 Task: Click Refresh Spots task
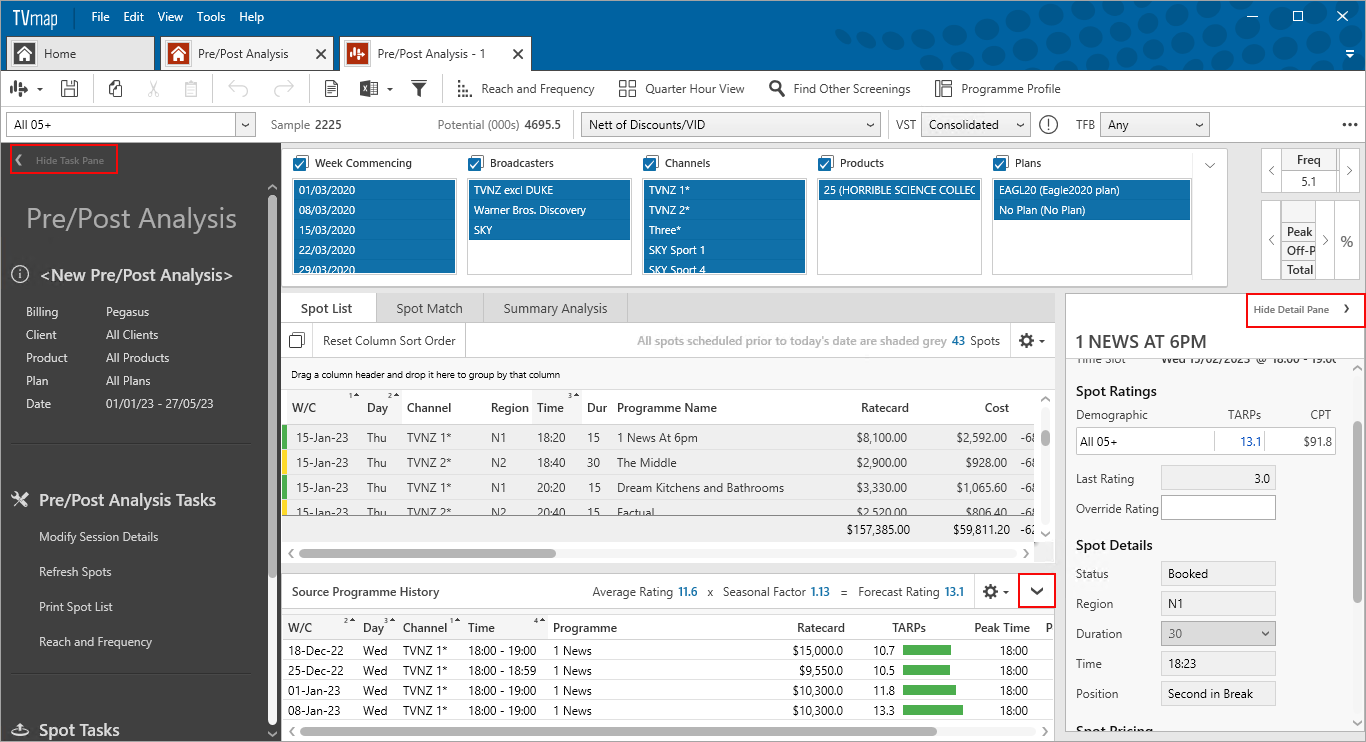[75, 572]
